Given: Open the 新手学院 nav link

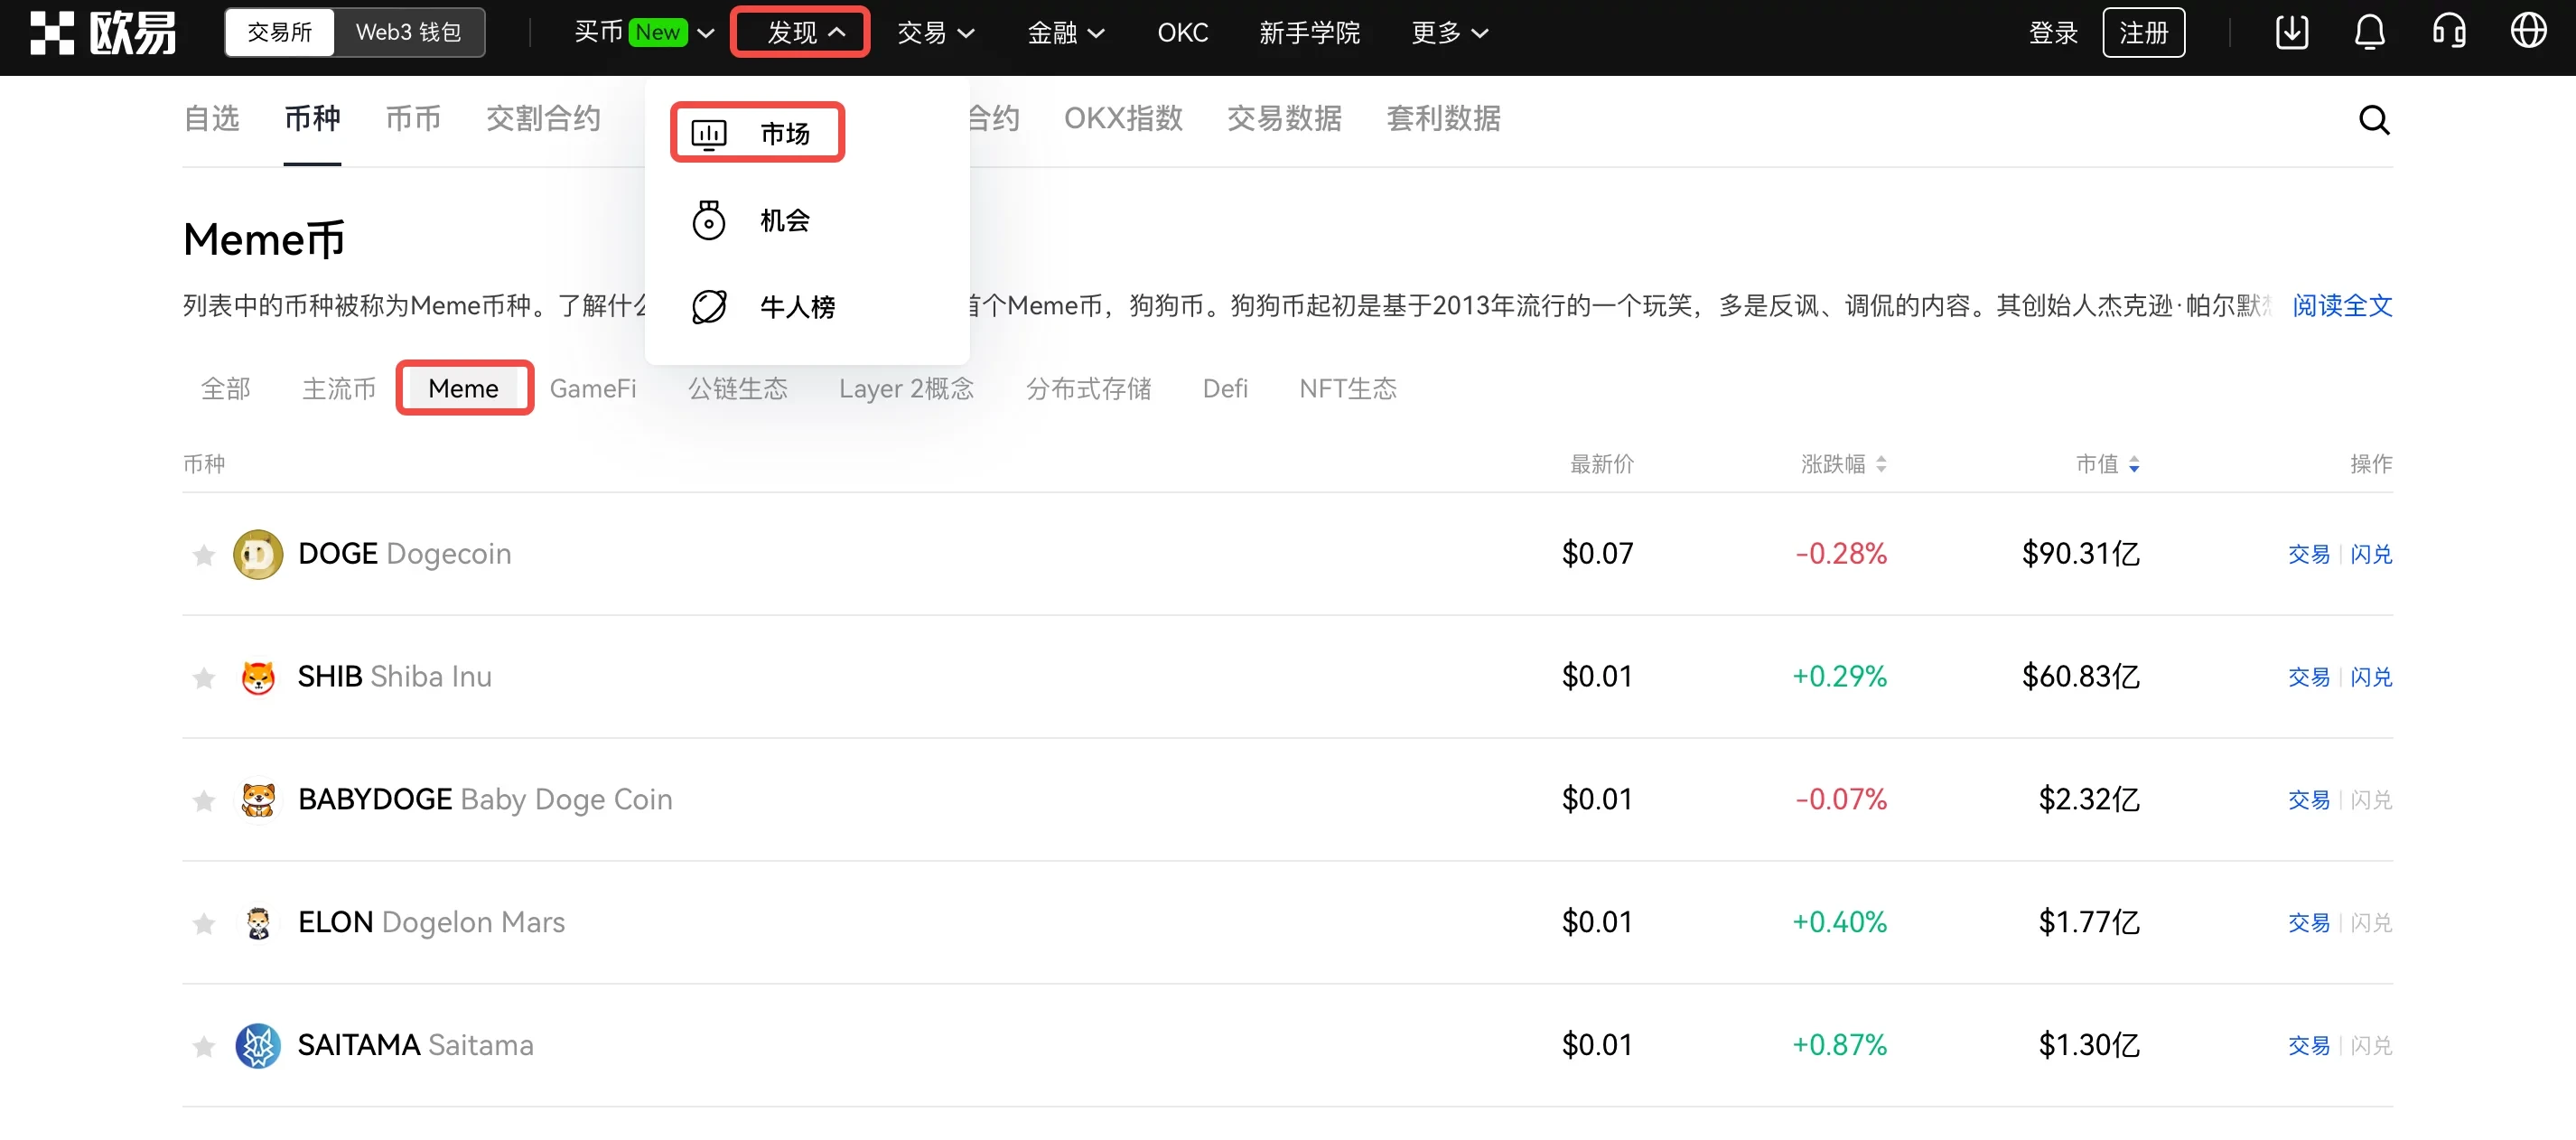Looking at the screenshot, I should click(1309, 33).
